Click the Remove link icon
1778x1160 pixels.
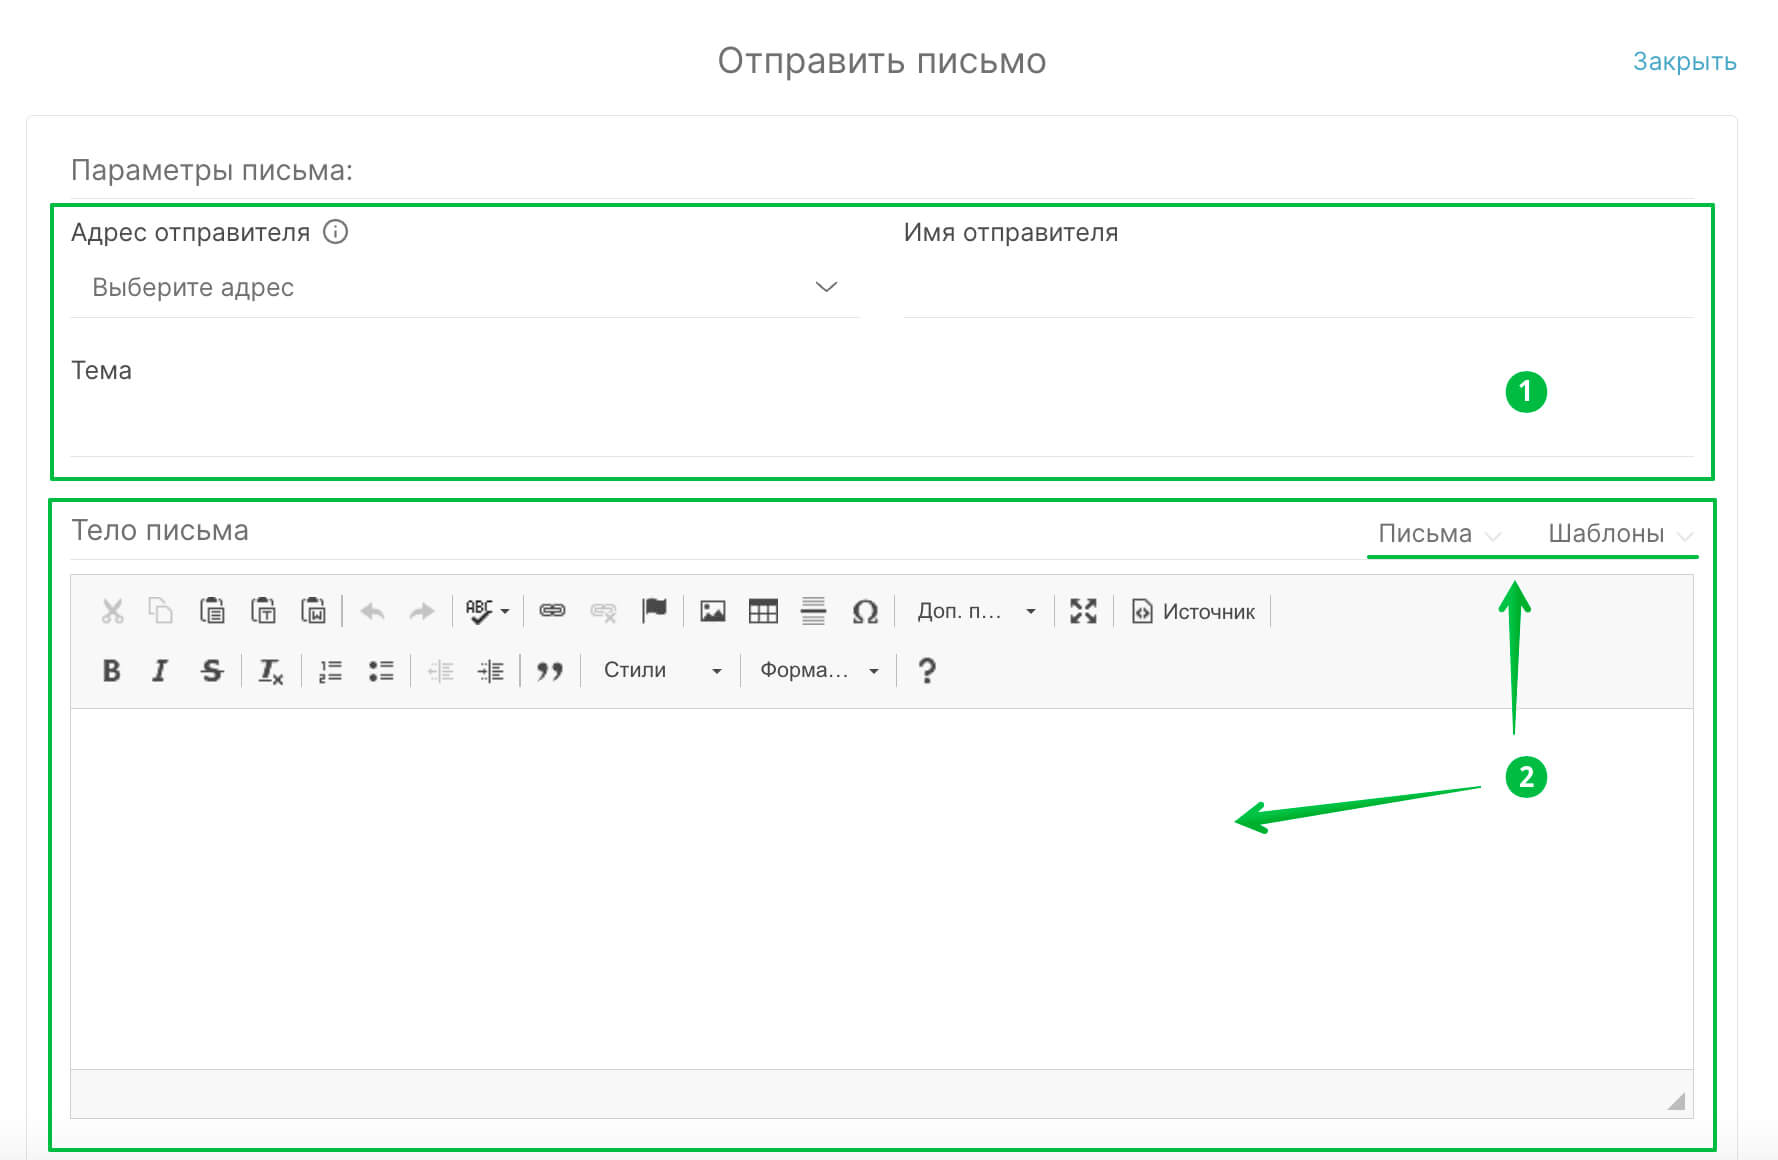(x=603, y=611)
